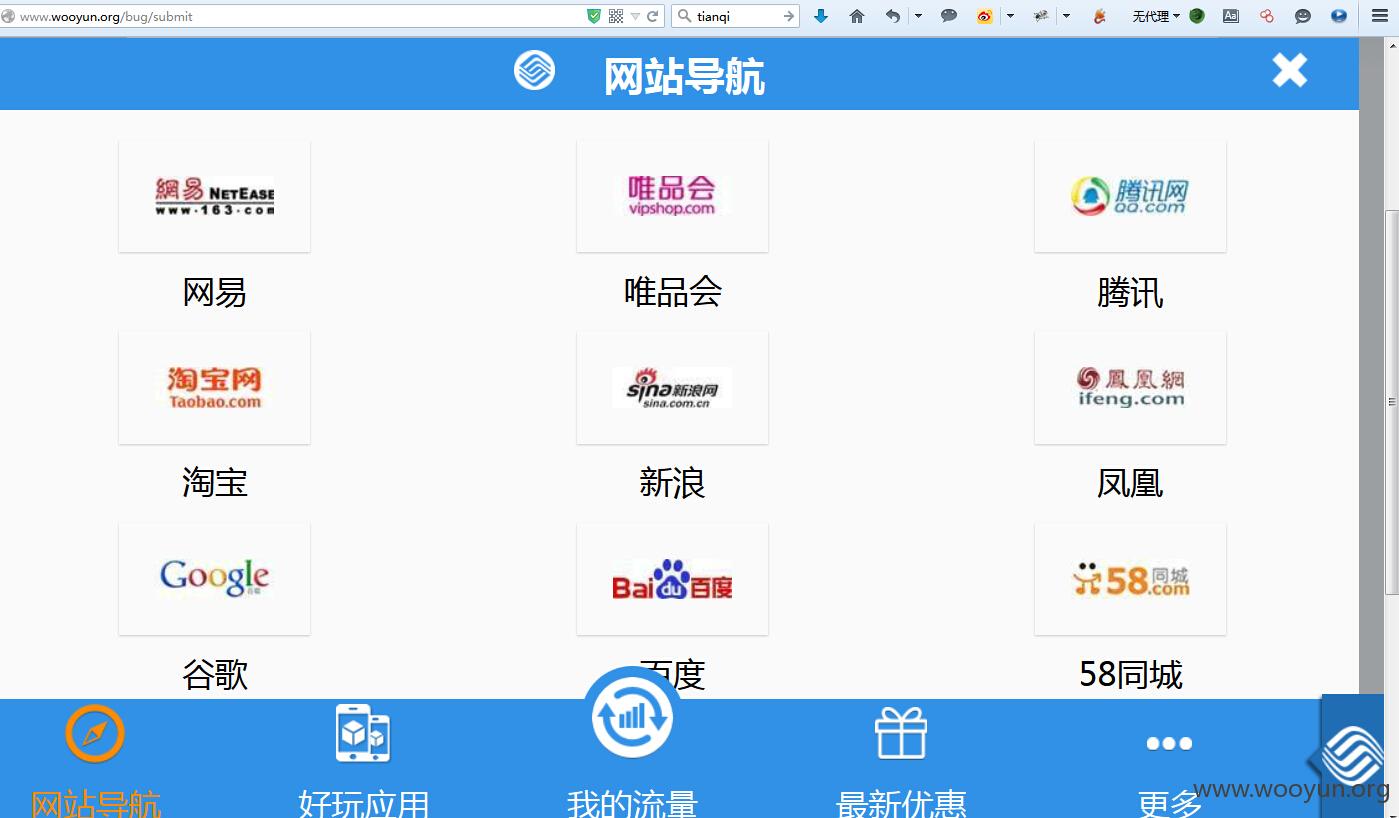Viewport: 1399px width, 818px height.
Task: Reload the page with refresh icon
Action: coord(653,16)
